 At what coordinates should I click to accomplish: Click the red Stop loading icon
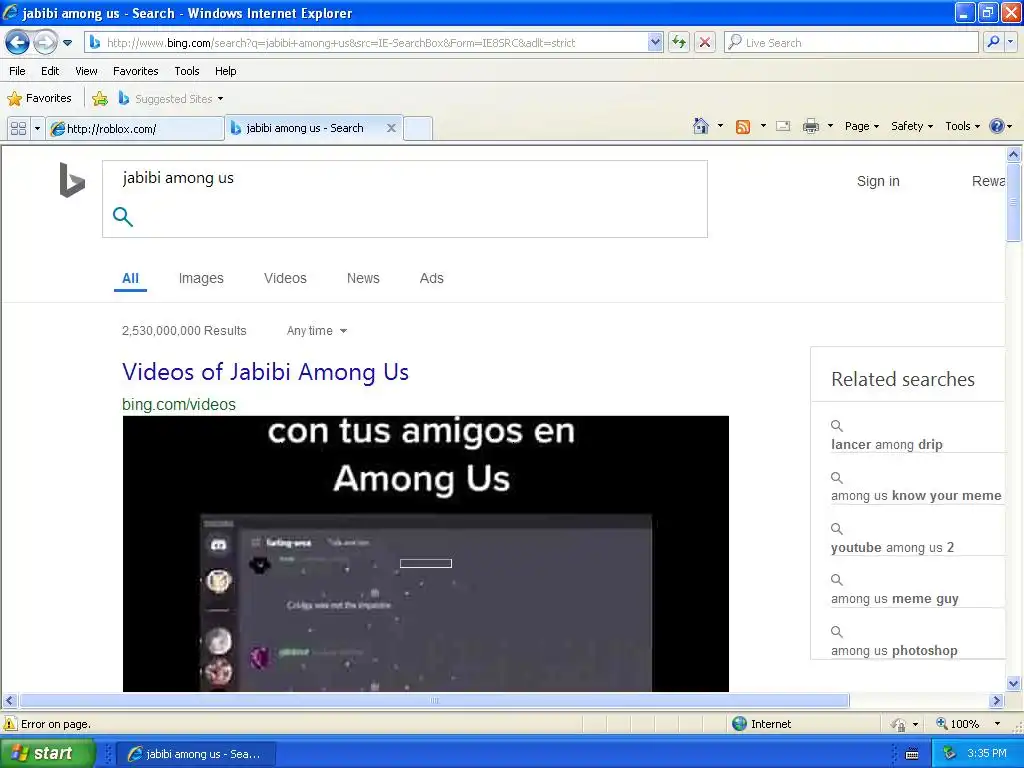coord(705,43)
